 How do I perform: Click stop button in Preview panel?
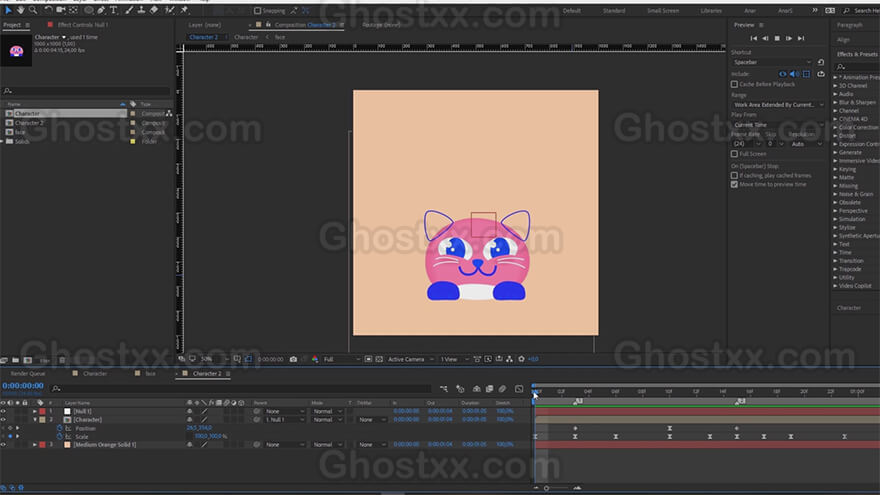pyautogui.click(x=777, y=38)
